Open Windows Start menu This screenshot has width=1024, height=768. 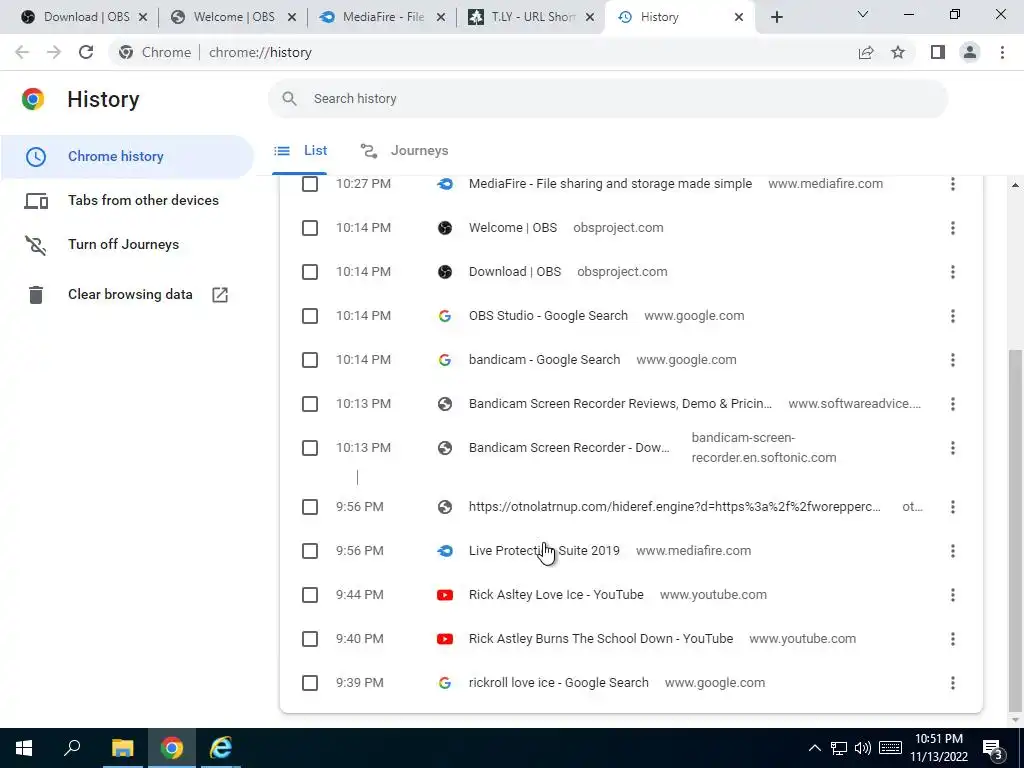point(24,748)
